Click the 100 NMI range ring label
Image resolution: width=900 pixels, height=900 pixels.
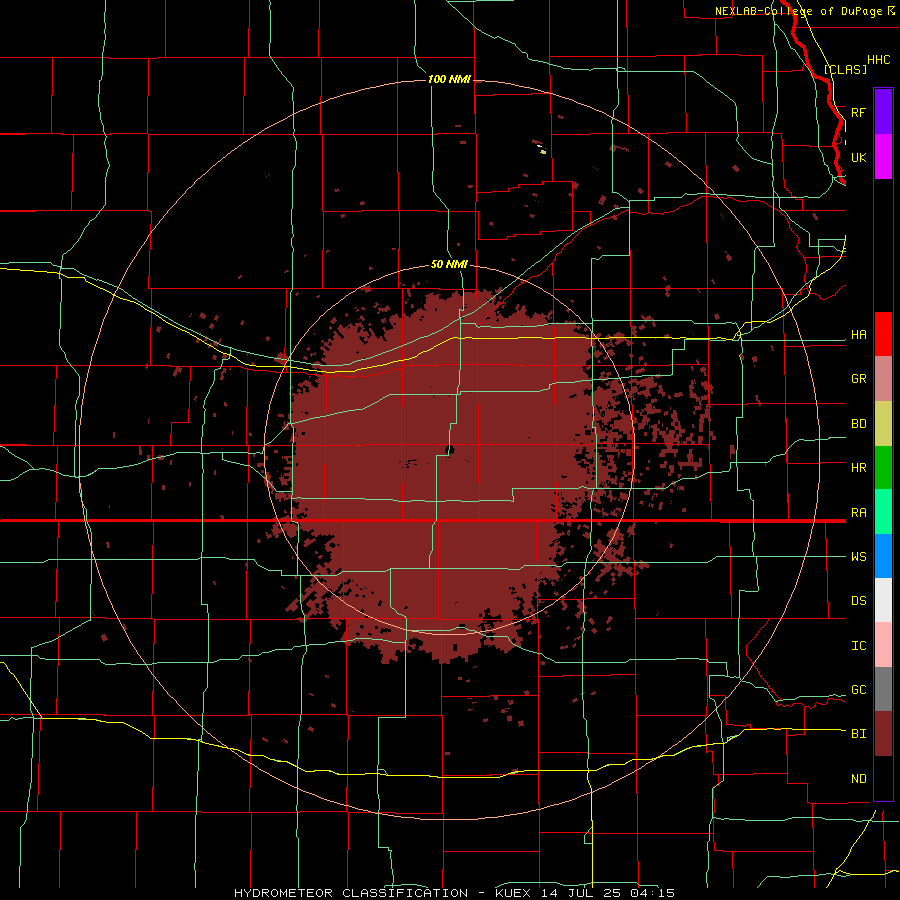449,79
